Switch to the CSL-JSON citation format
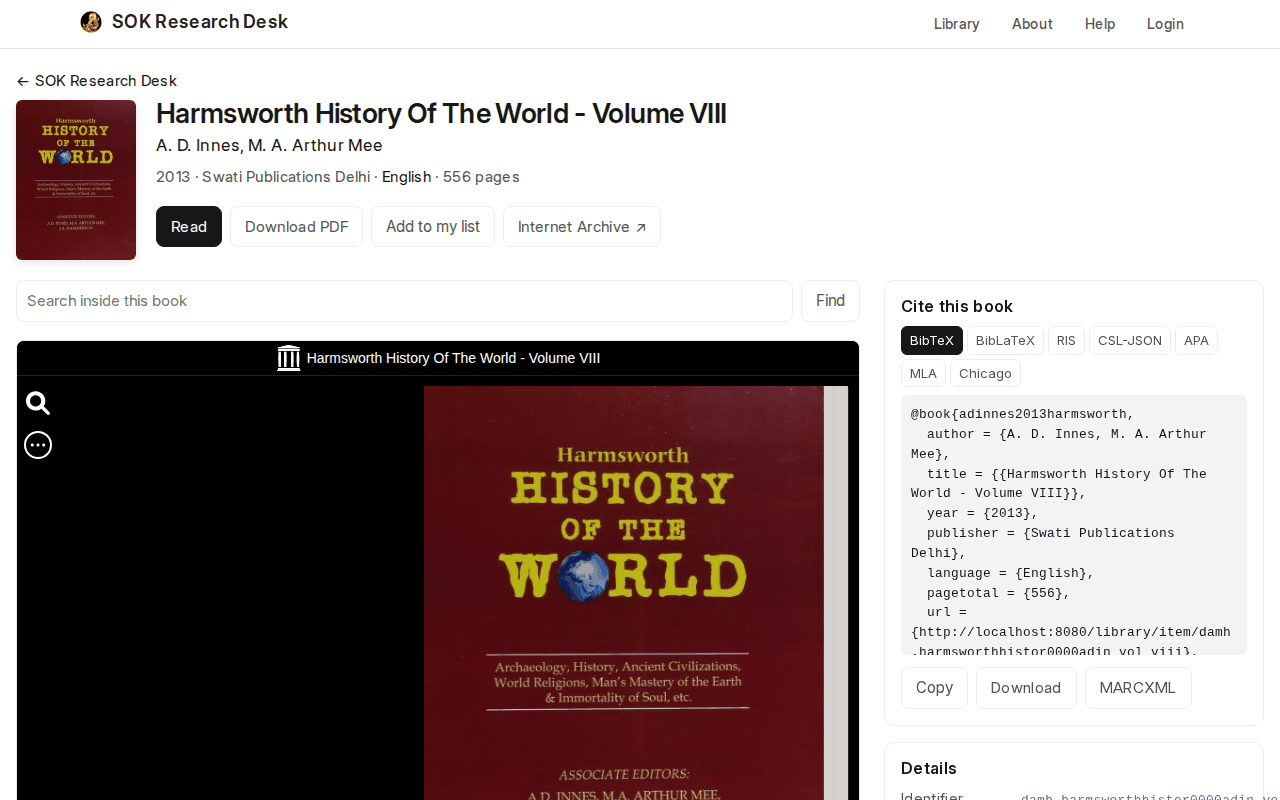 pyautogui.click(x=1130, y=340)
